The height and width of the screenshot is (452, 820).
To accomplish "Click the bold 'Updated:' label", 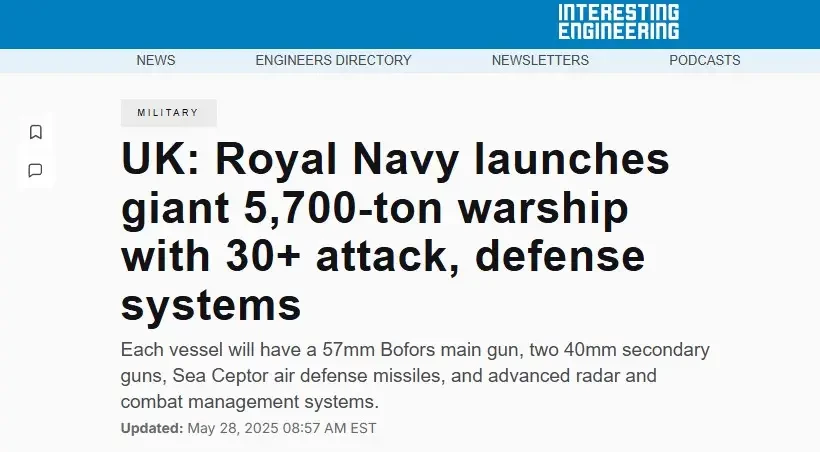I will (151, 428).
